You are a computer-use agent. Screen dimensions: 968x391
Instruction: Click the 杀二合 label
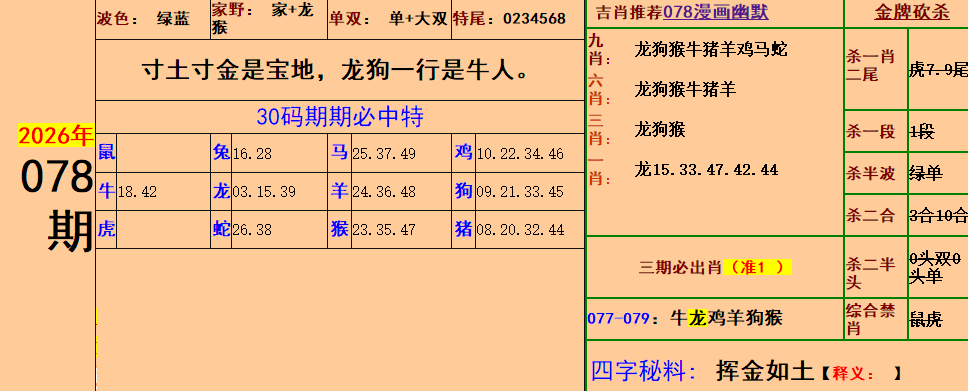click(870, 216)
